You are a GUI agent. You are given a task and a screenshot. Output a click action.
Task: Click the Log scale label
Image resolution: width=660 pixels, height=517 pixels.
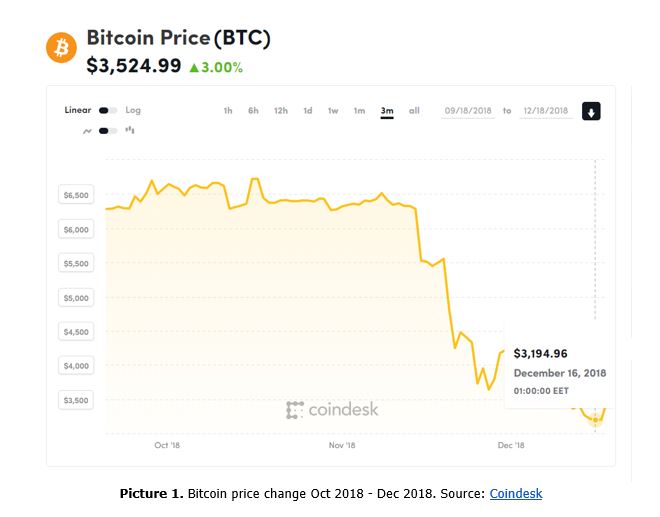pyautogui.click(x=133, y=110)
